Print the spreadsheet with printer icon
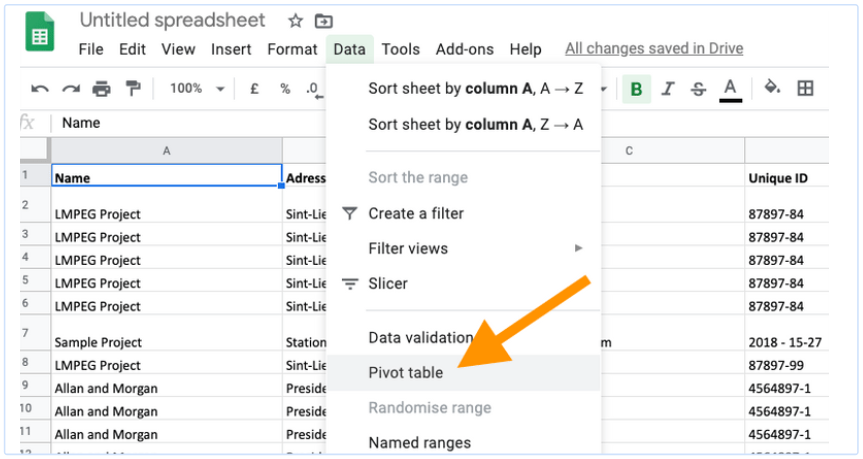 point(101,89)
